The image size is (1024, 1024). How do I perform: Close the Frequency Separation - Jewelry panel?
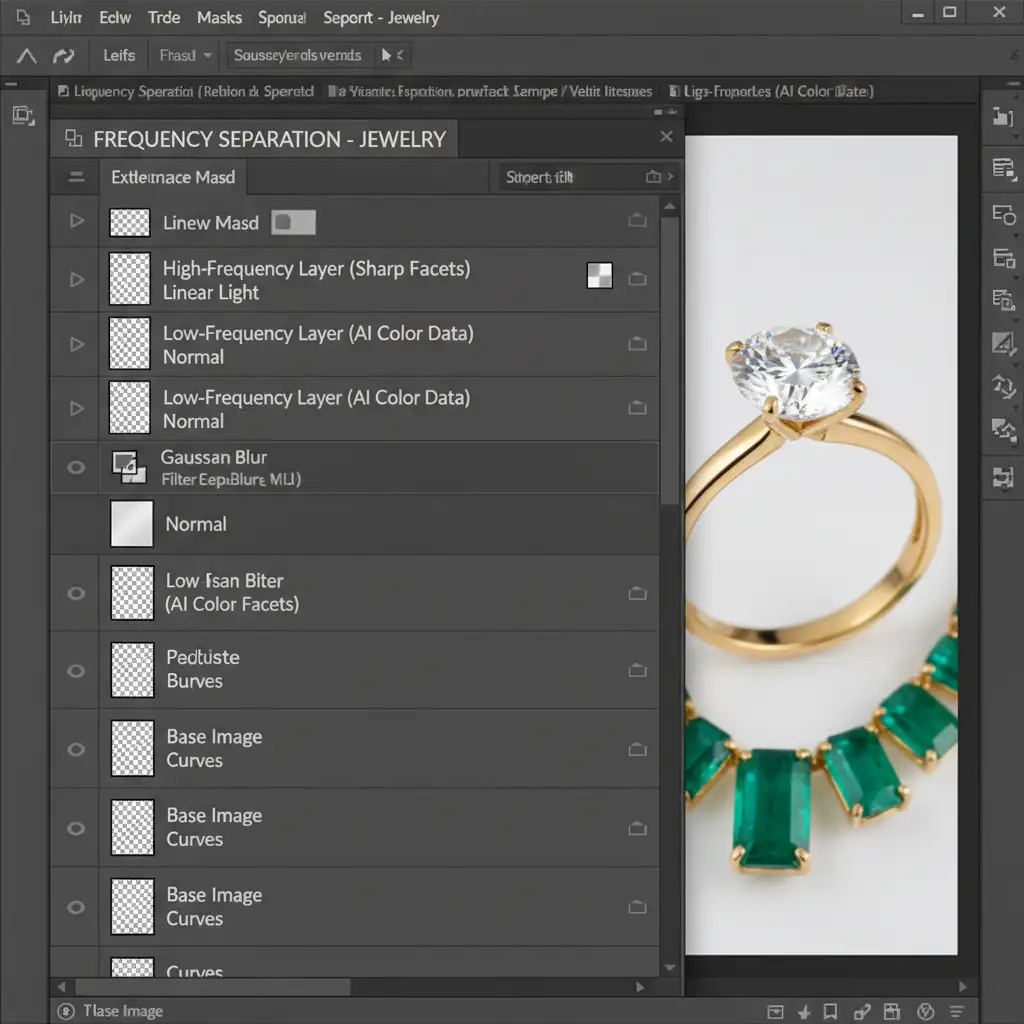tap(667, 137)
